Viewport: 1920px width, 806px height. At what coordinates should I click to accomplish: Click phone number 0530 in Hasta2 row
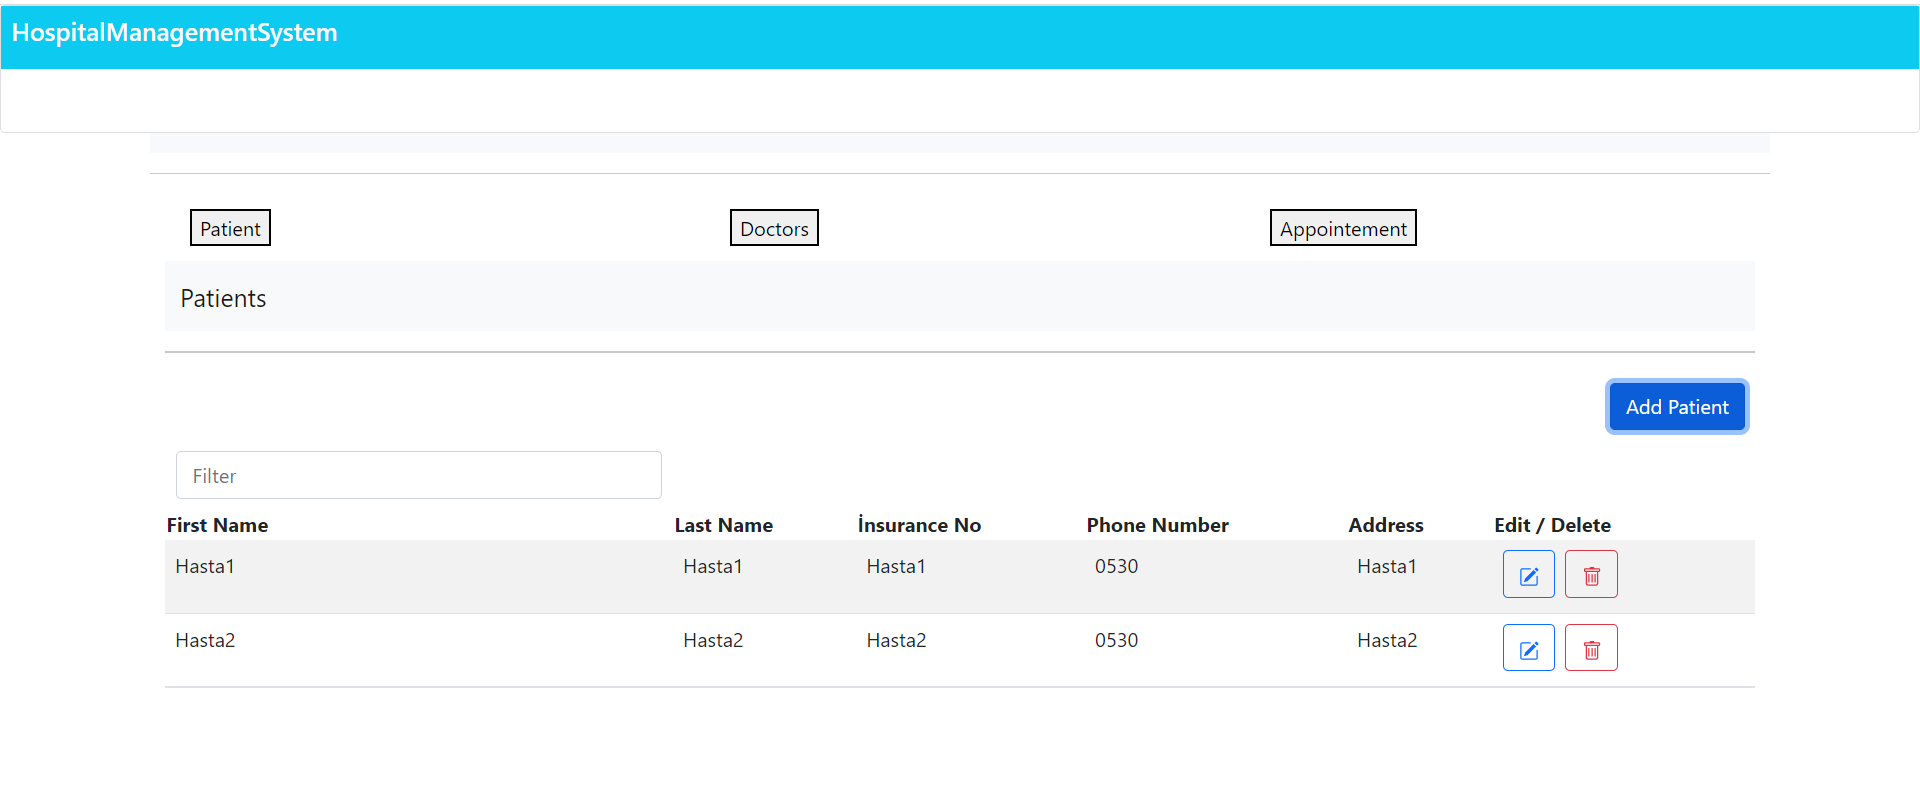point(1116,640)
